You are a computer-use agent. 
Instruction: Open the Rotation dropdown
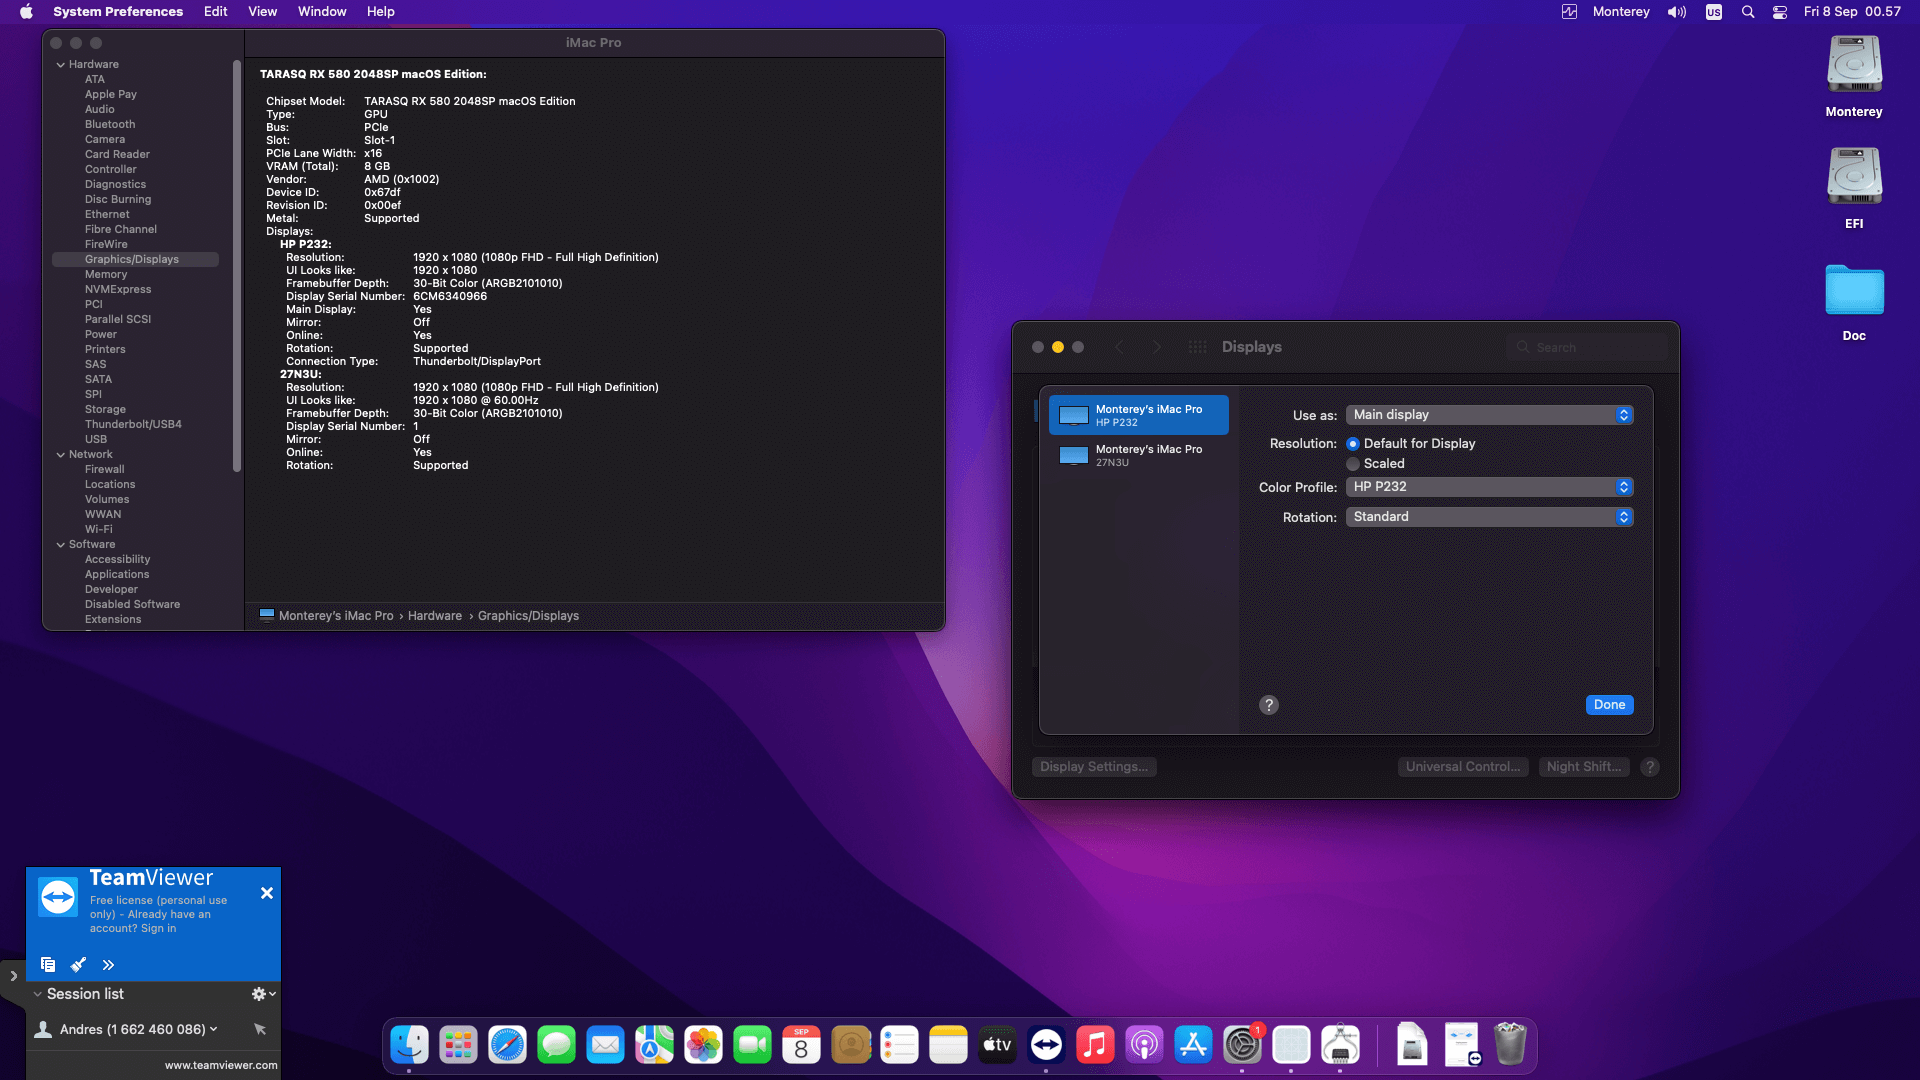1489,517
